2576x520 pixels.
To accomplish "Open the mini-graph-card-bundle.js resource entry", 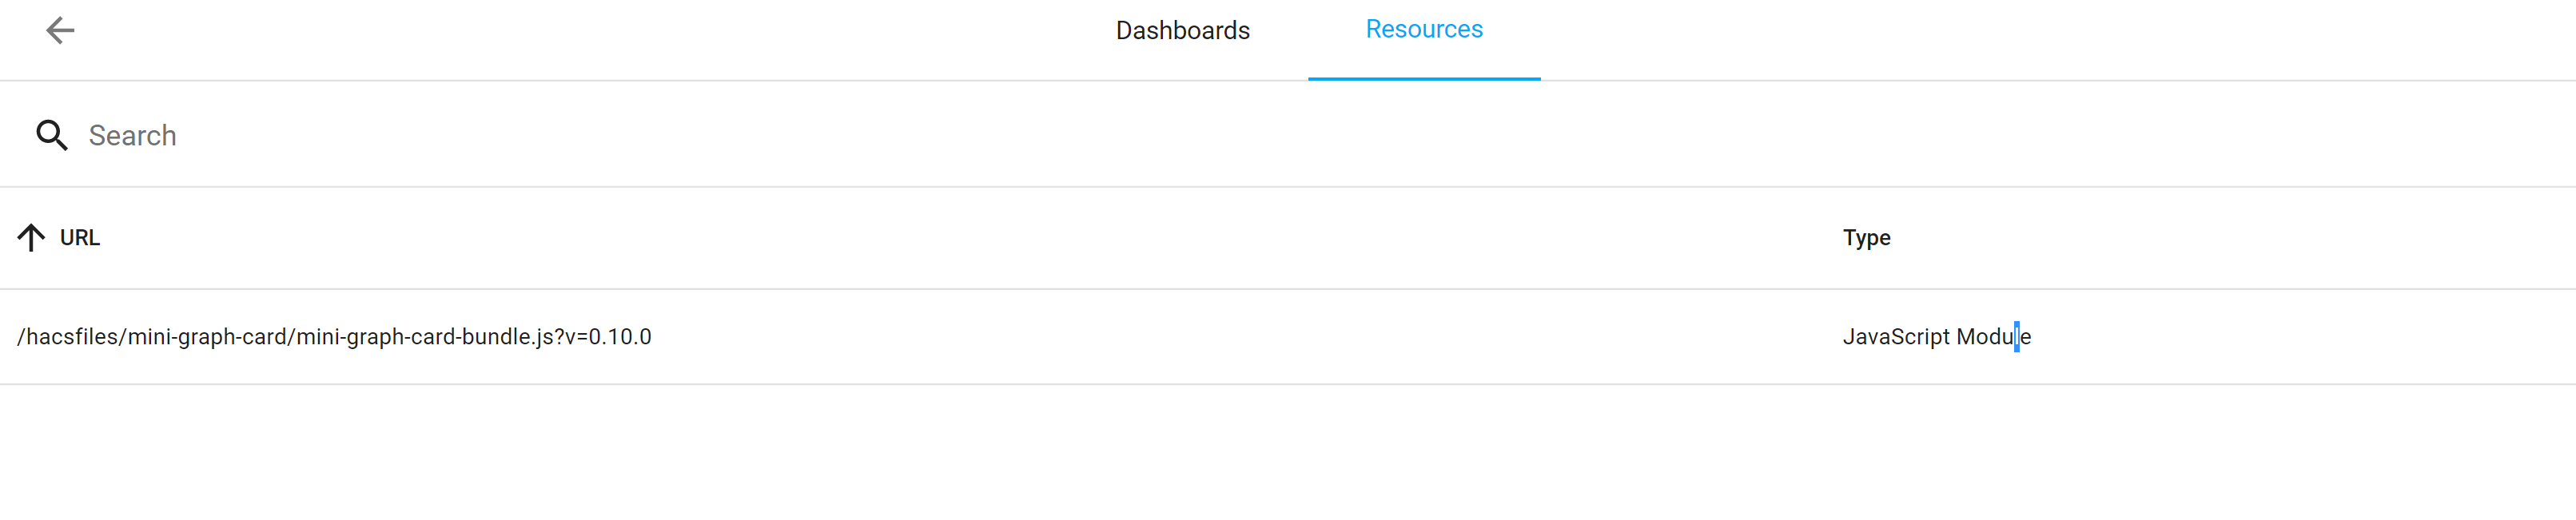I will point(333,337).
